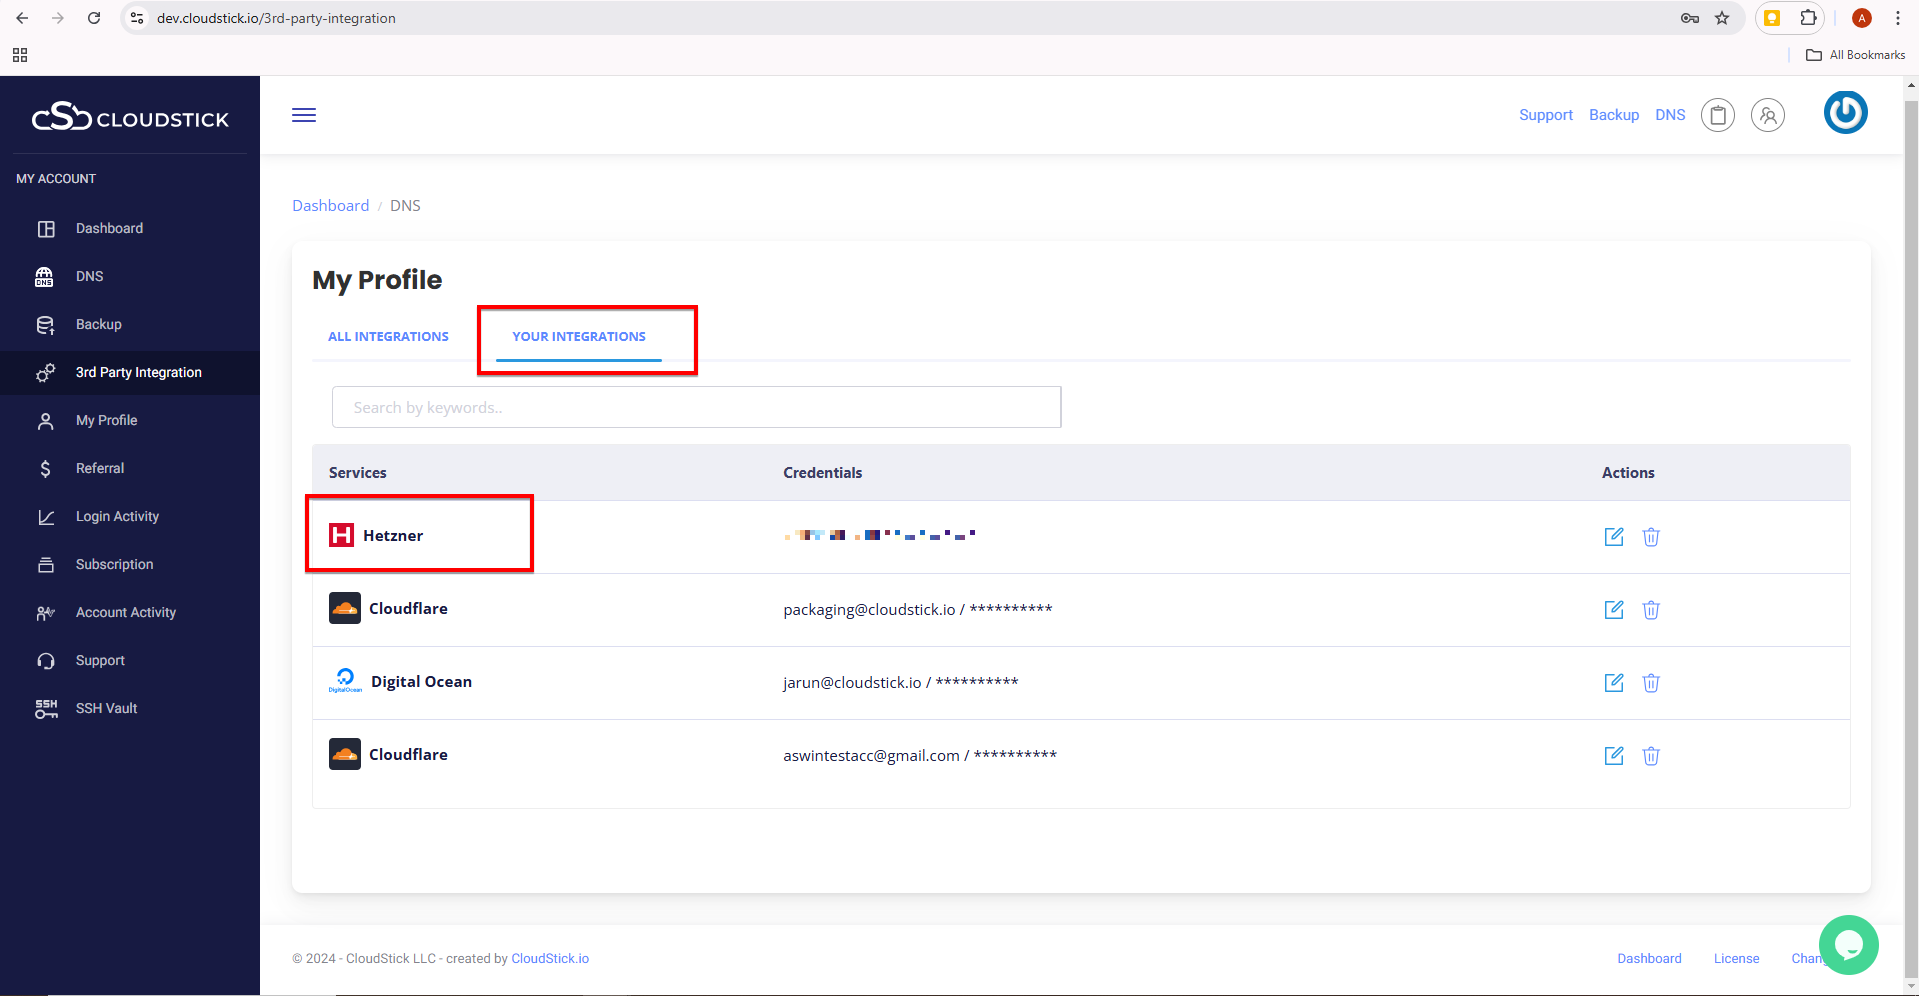Delete the Digital Ocean integration
This screenshot has width=1919, height=996.
1650,683
